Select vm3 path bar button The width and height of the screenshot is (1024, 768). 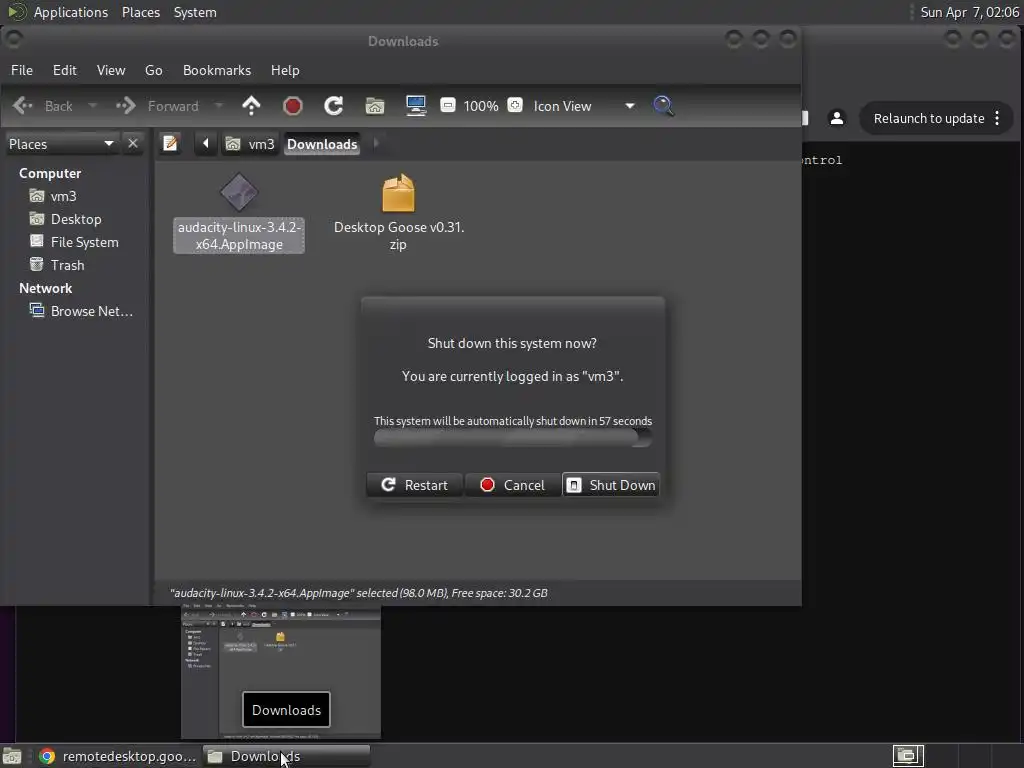(x=251, y=144)
